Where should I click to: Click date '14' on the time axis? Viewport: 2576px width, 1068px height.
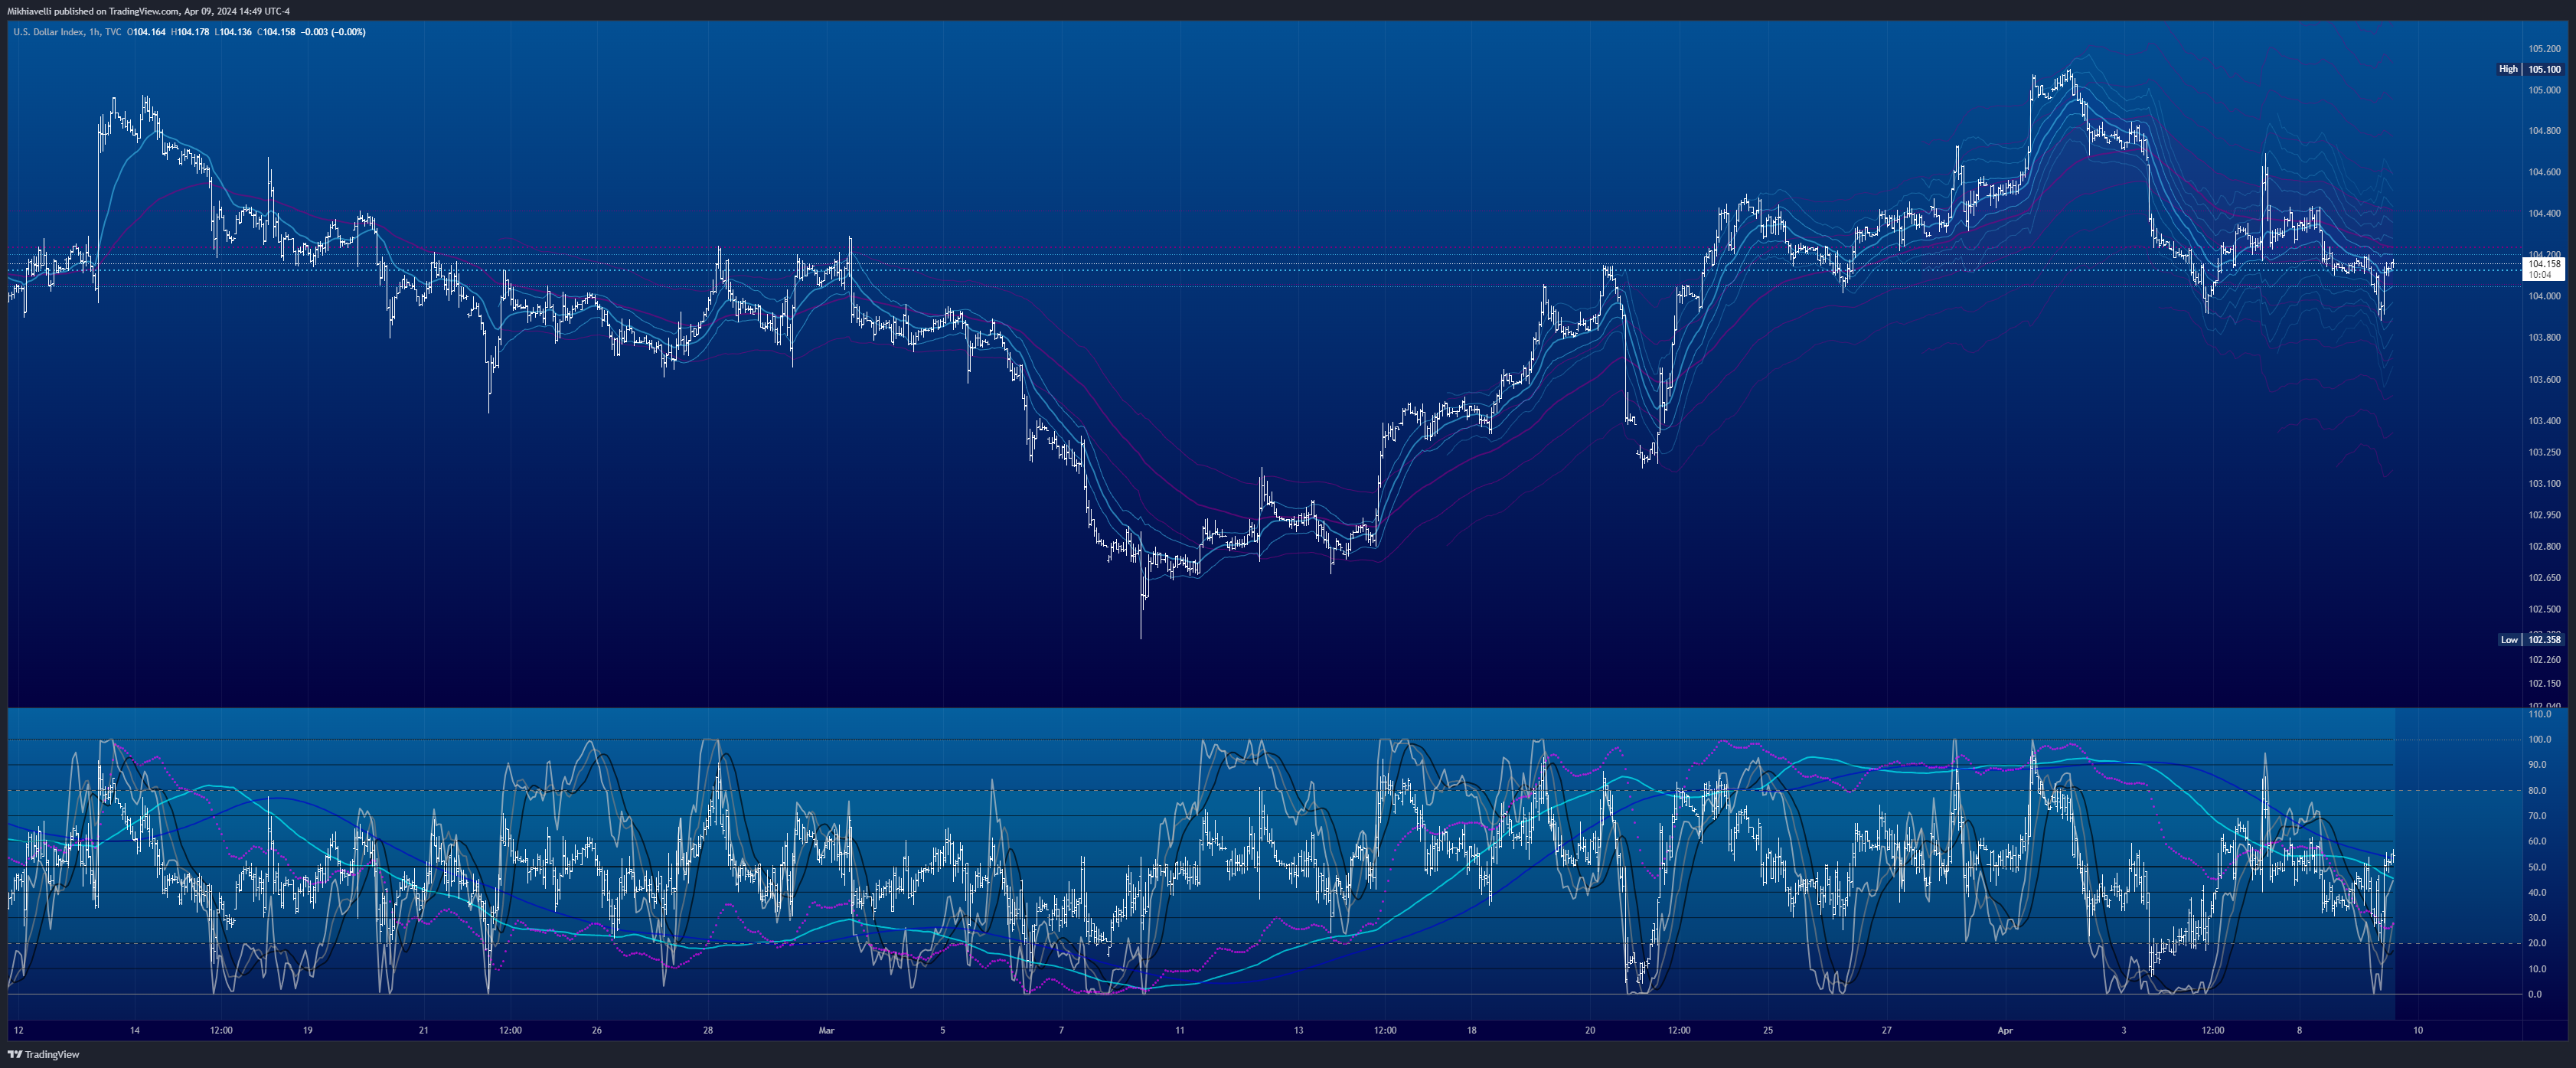pos(135,1030)
